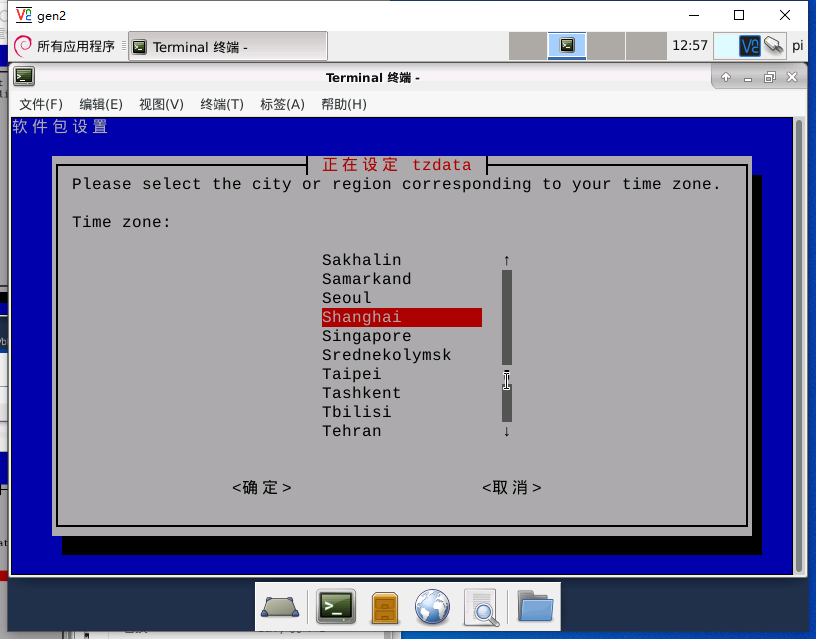Open the 帮助(H) menu
Screen dimensions: 816x639
pos(343,105)
